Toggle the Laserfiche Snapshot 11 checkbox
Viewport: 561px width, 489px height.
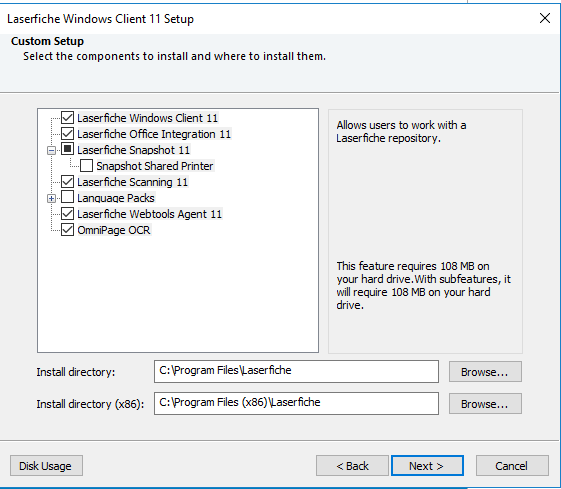67,149
